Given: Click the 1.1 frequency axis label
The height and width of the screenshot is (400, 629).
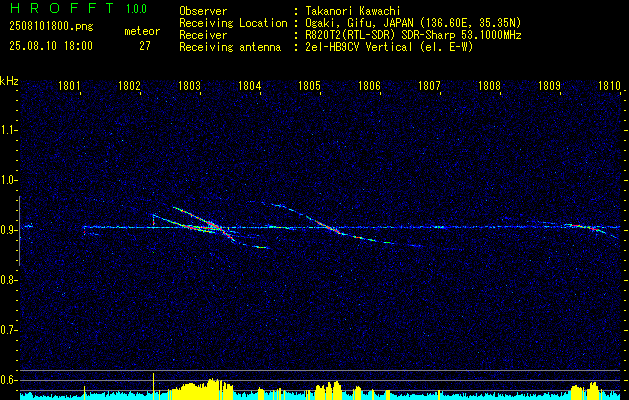Looking at the screenshot, I should [8, 130].
